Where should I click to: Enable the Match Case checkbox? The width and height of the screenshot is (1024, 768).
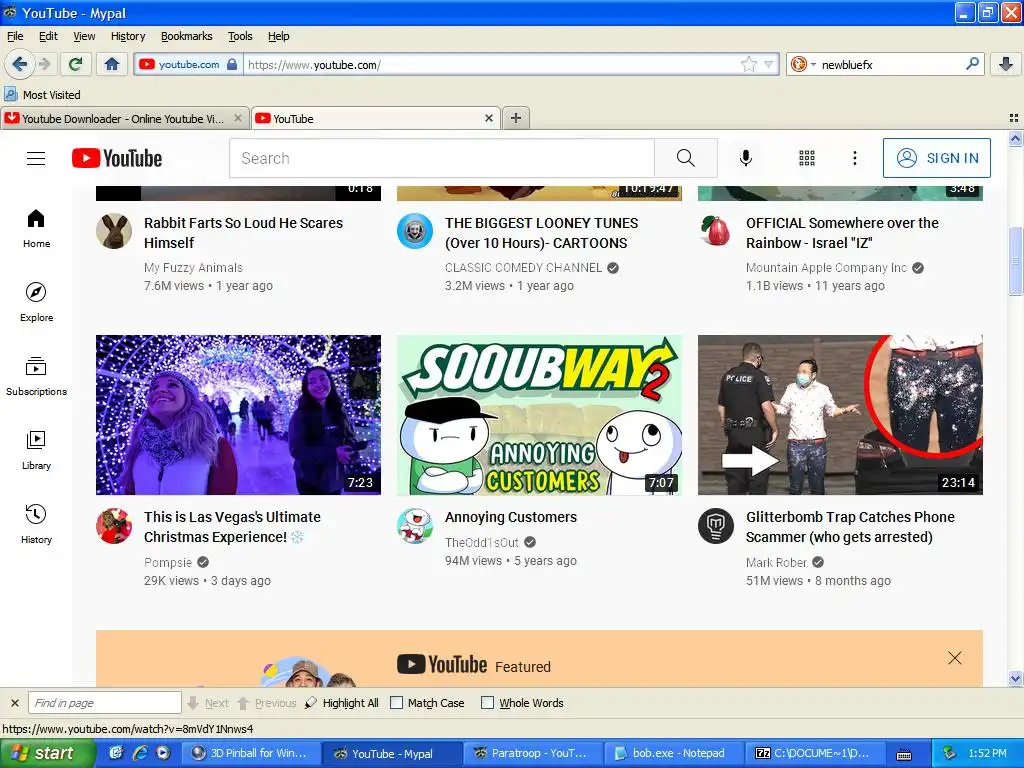click(396, 703)
